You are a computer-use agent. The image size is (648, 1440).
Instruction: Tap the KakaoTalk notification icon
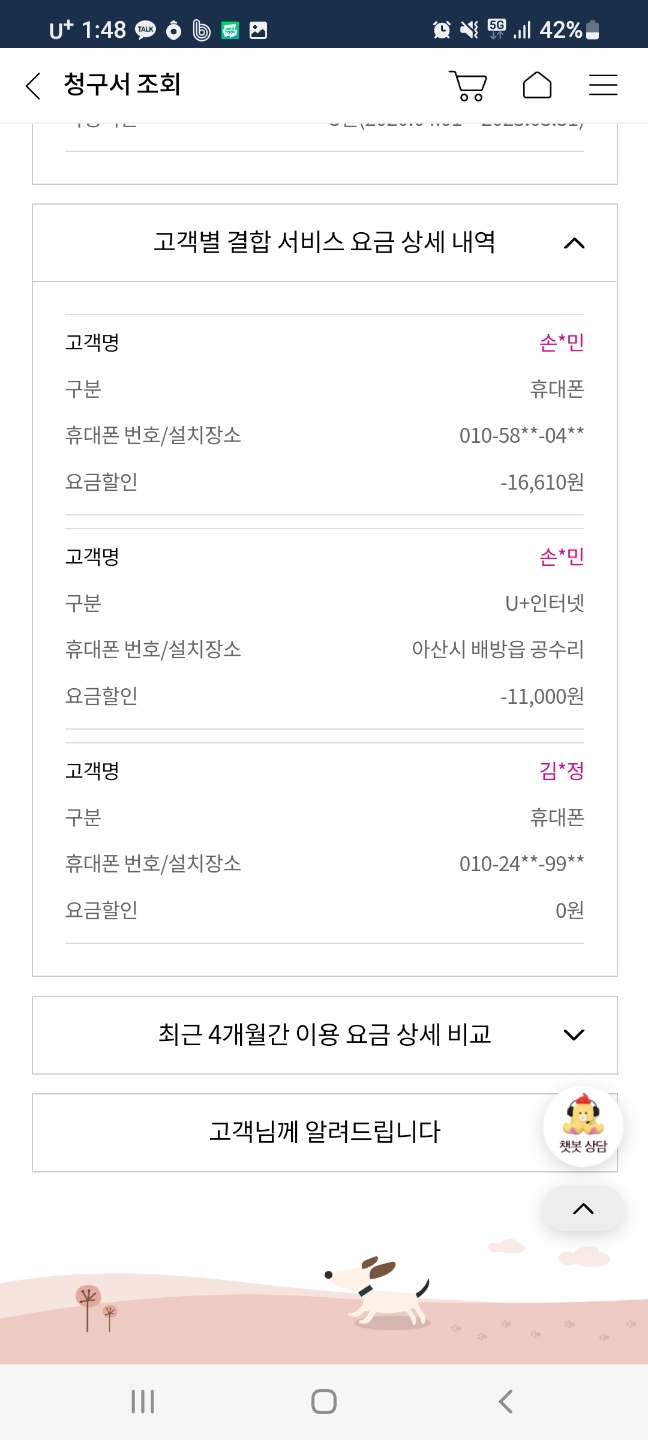tap(145, 30)
